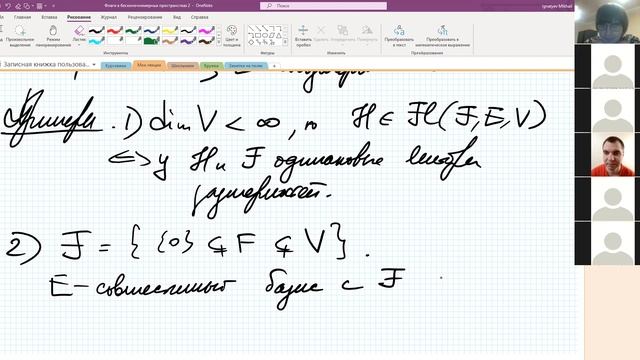
Task: Click the Undo button in title bar
Action: pos(8,6)
